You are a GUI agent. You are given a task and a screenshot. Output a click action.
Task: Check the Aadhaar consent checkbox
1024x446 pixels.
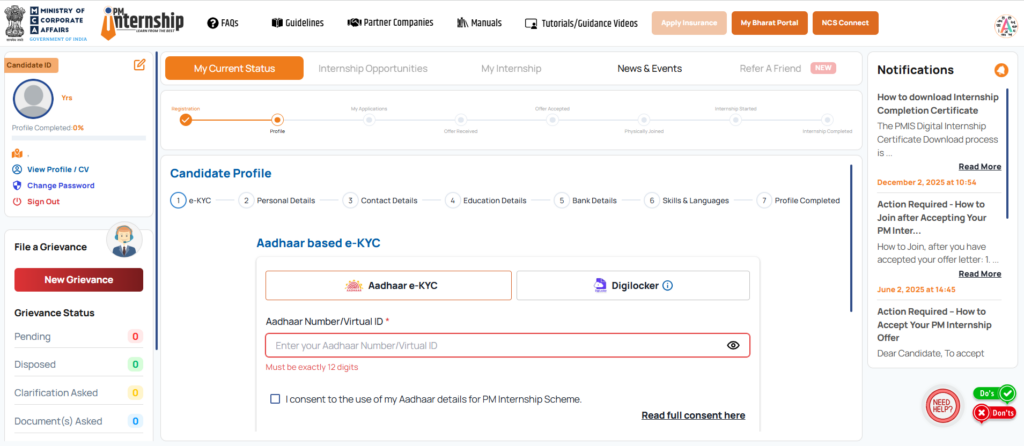[x=275, y=399]
